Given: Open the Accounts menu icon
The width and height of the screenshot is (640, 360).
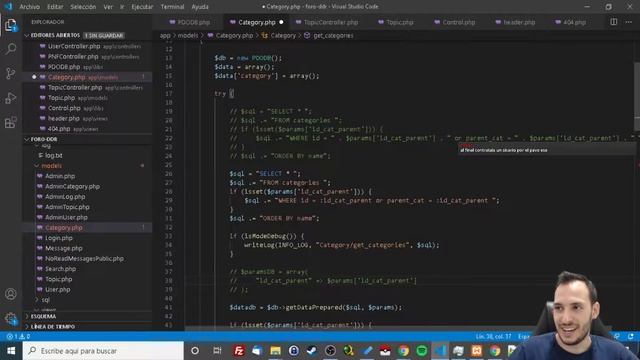Looking at the screenshot, I should tap(11, 294).
